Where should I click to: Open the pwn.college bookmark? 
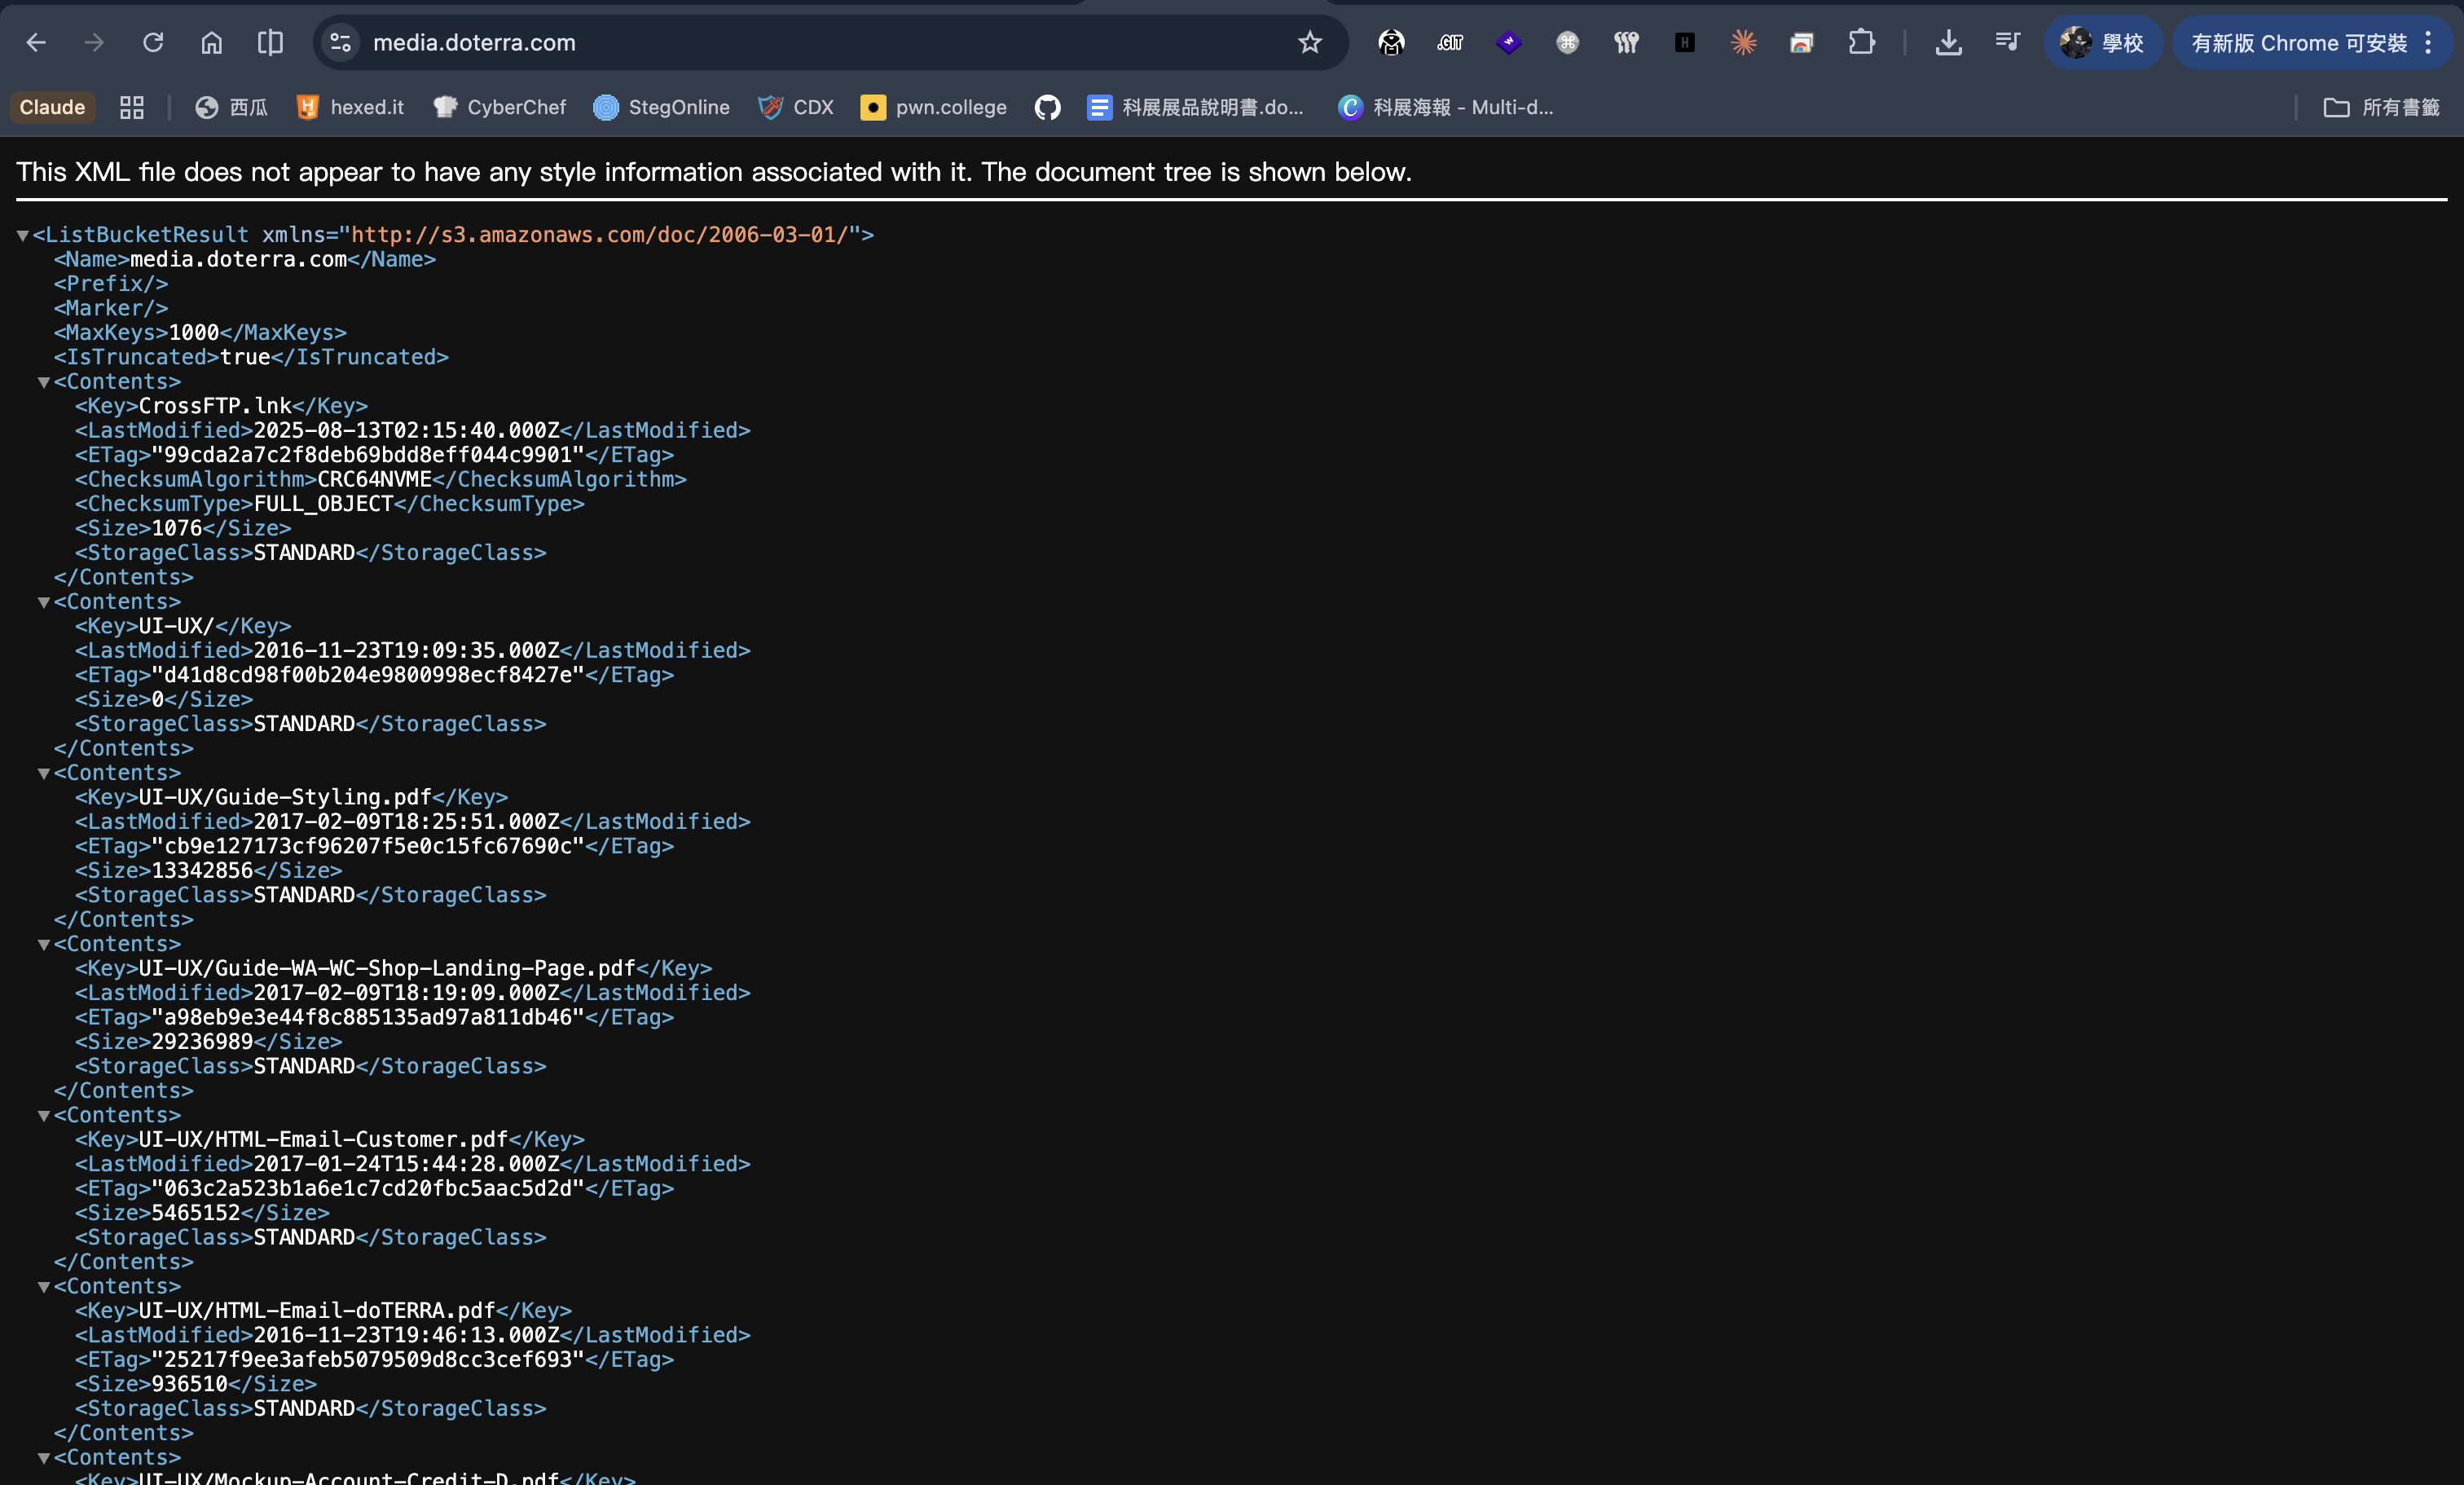934,107
